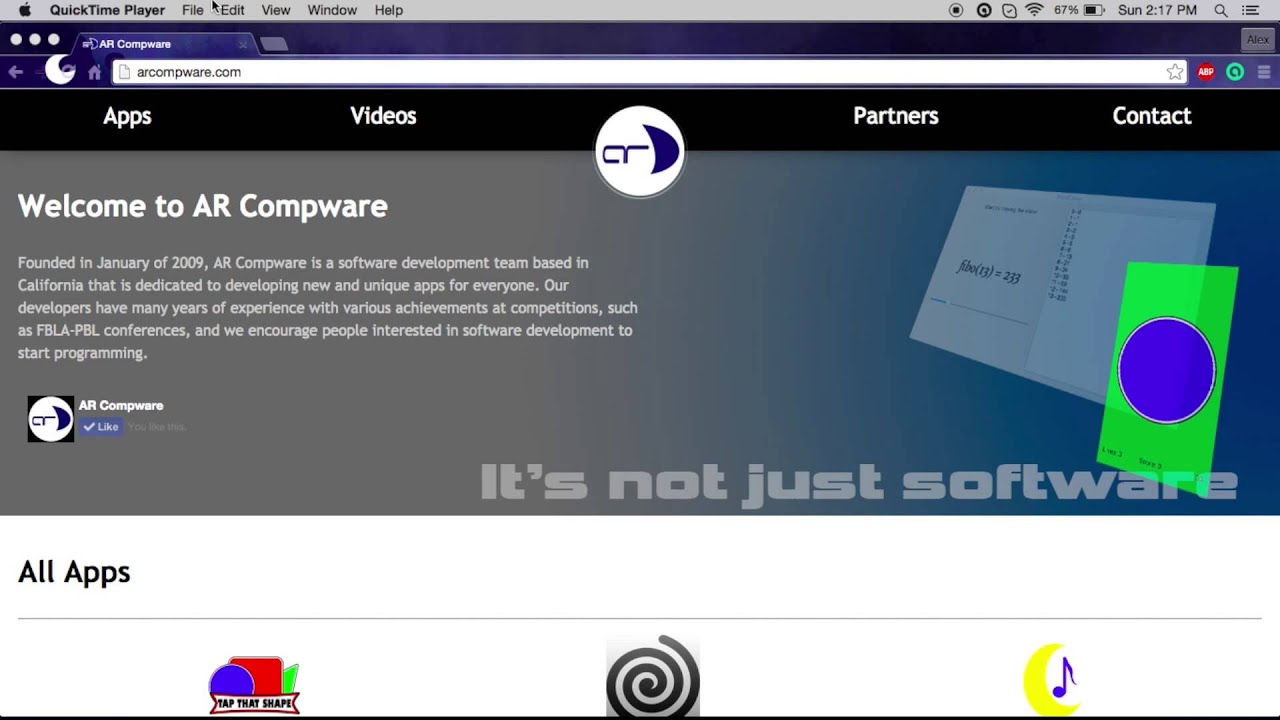Screen dimensions: 1280x720
Task: Click the battery status icon
Action: pyautogui.click(x=1095, y=10)
